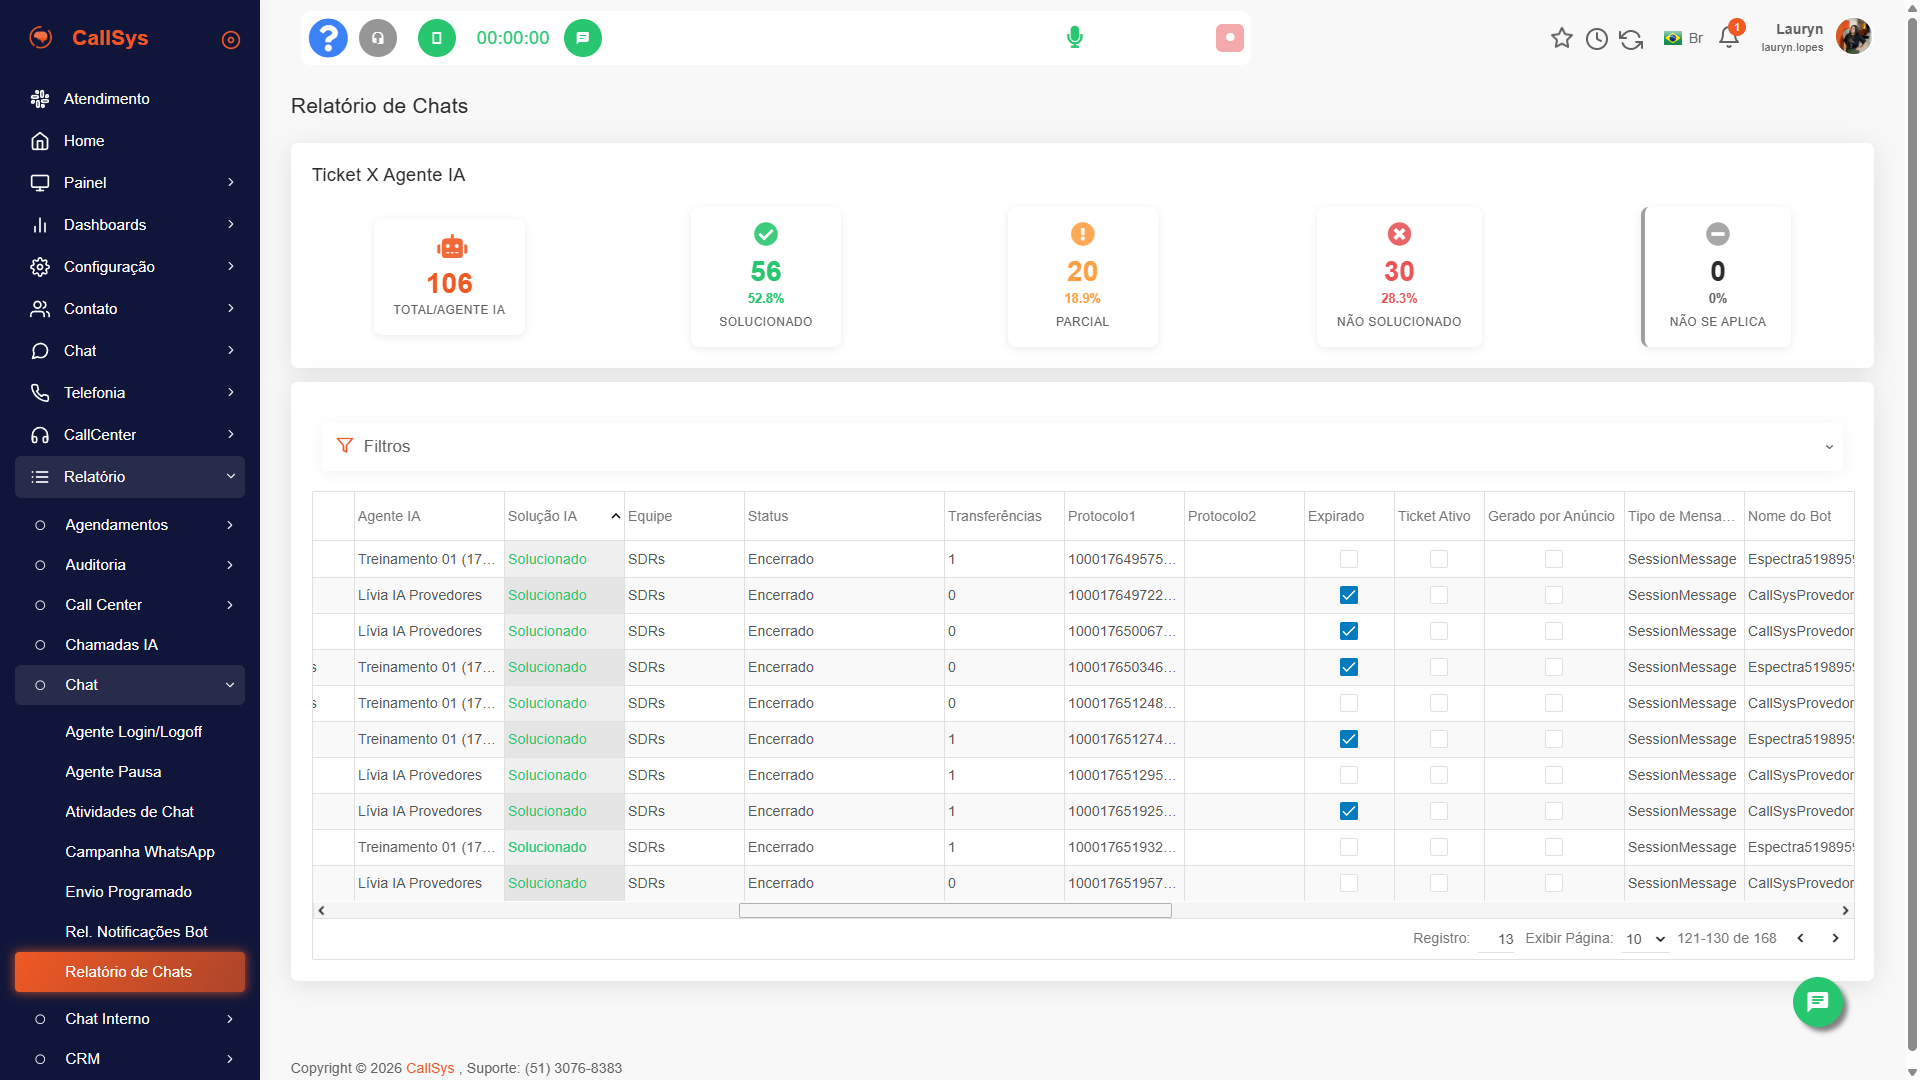Viewport: 1920px width, 1080px height.
Task: Expand the Painel sidebar menu
Action: [130, 183]
